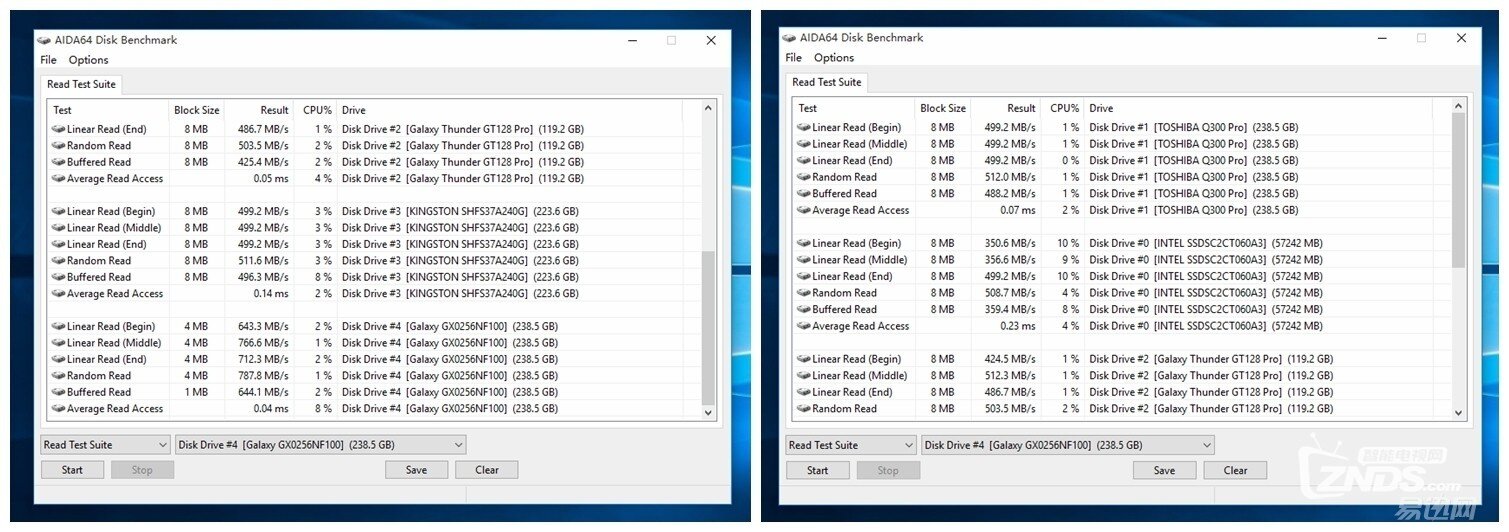Screen dimensions: 1509x532
Task: Click the AIDA64 title bar icon in right window
Action: coord(790,38)
